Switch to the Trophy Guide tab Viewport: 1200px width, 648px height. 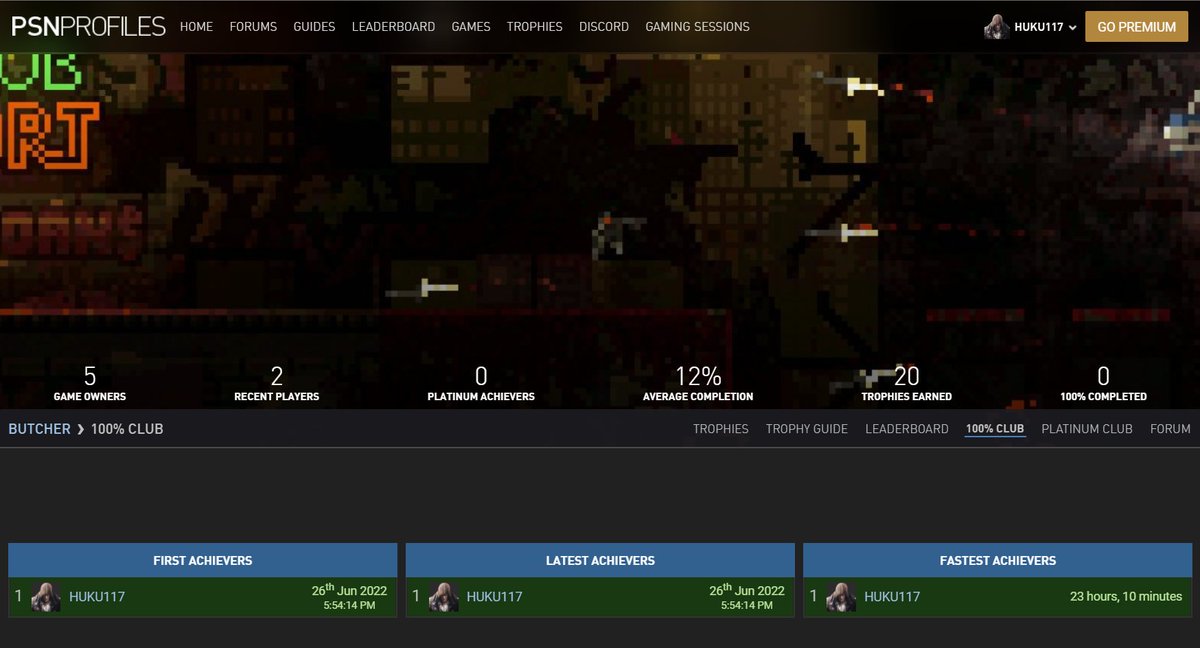coord(807,429)
